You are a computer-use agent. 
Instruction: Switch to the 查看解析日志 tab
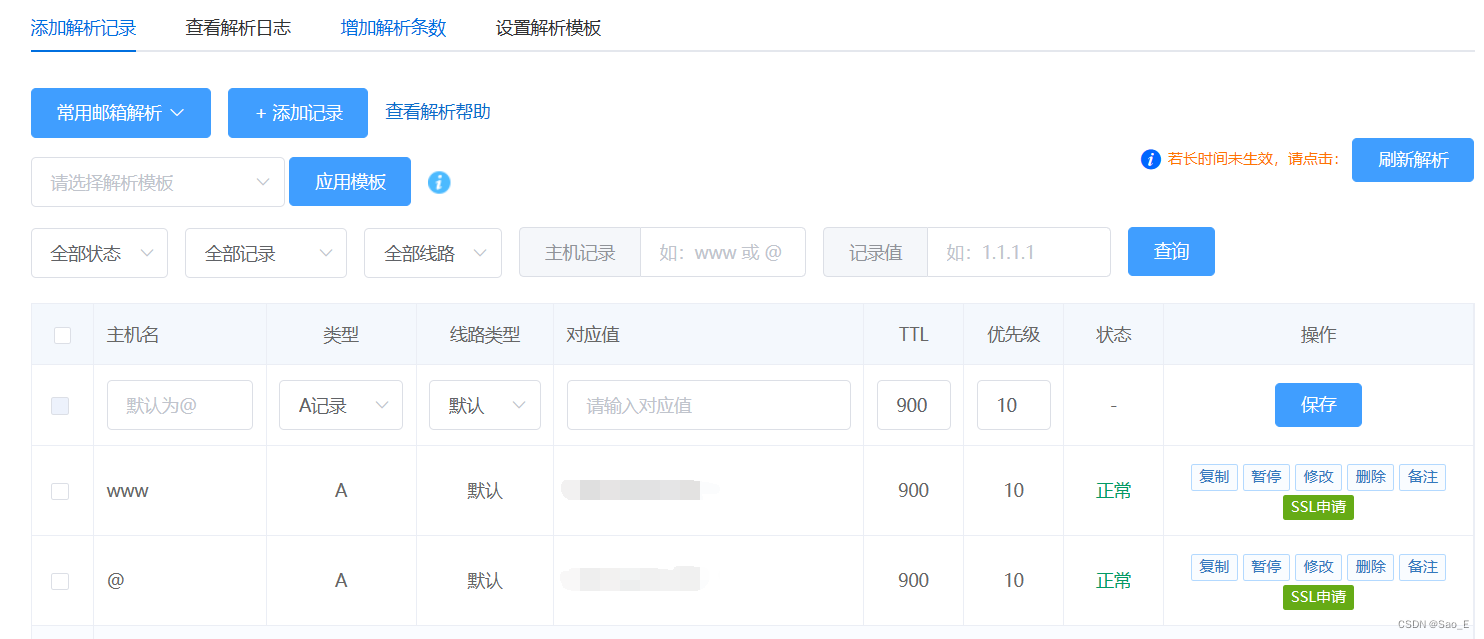tap(237, 28)
